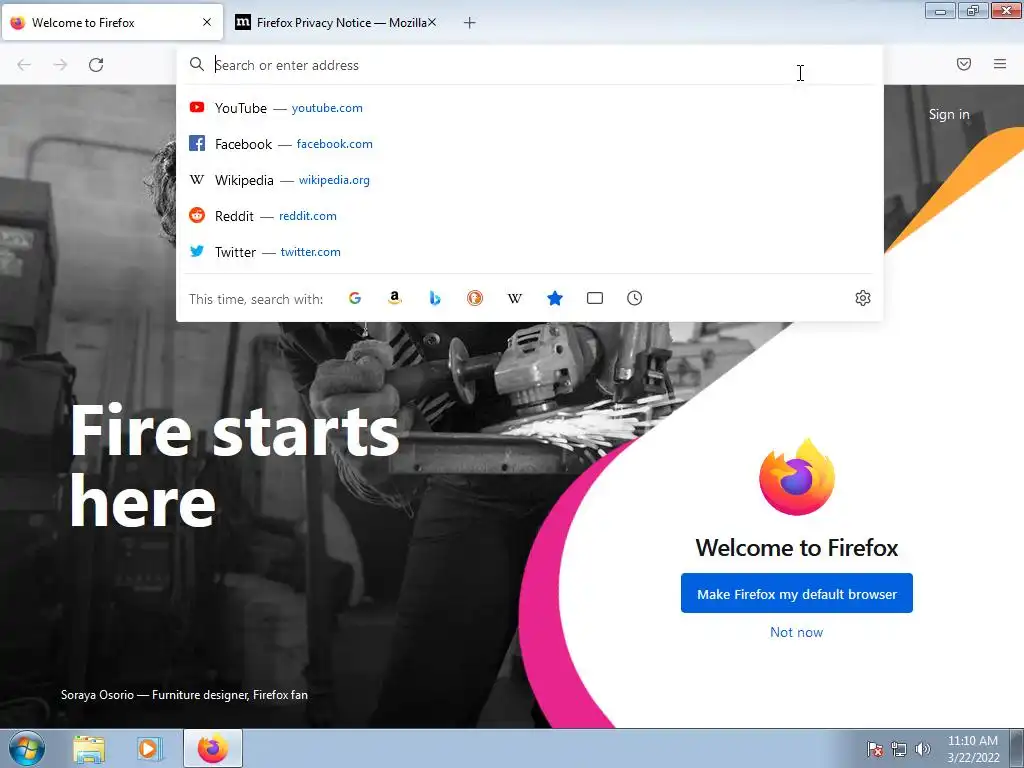Screen dimensions: 1024x768
Task: Open the volume speaker tray icon
Action: 922,749
